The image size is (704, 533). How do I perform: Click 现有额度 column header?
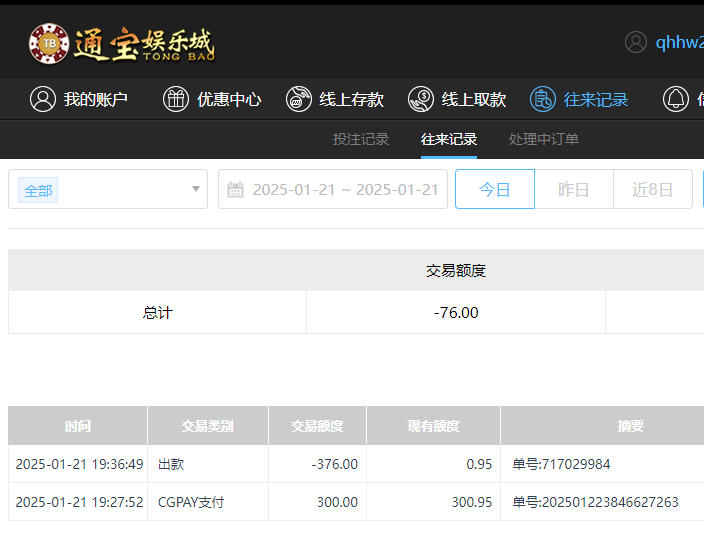(x=433, y=426)
